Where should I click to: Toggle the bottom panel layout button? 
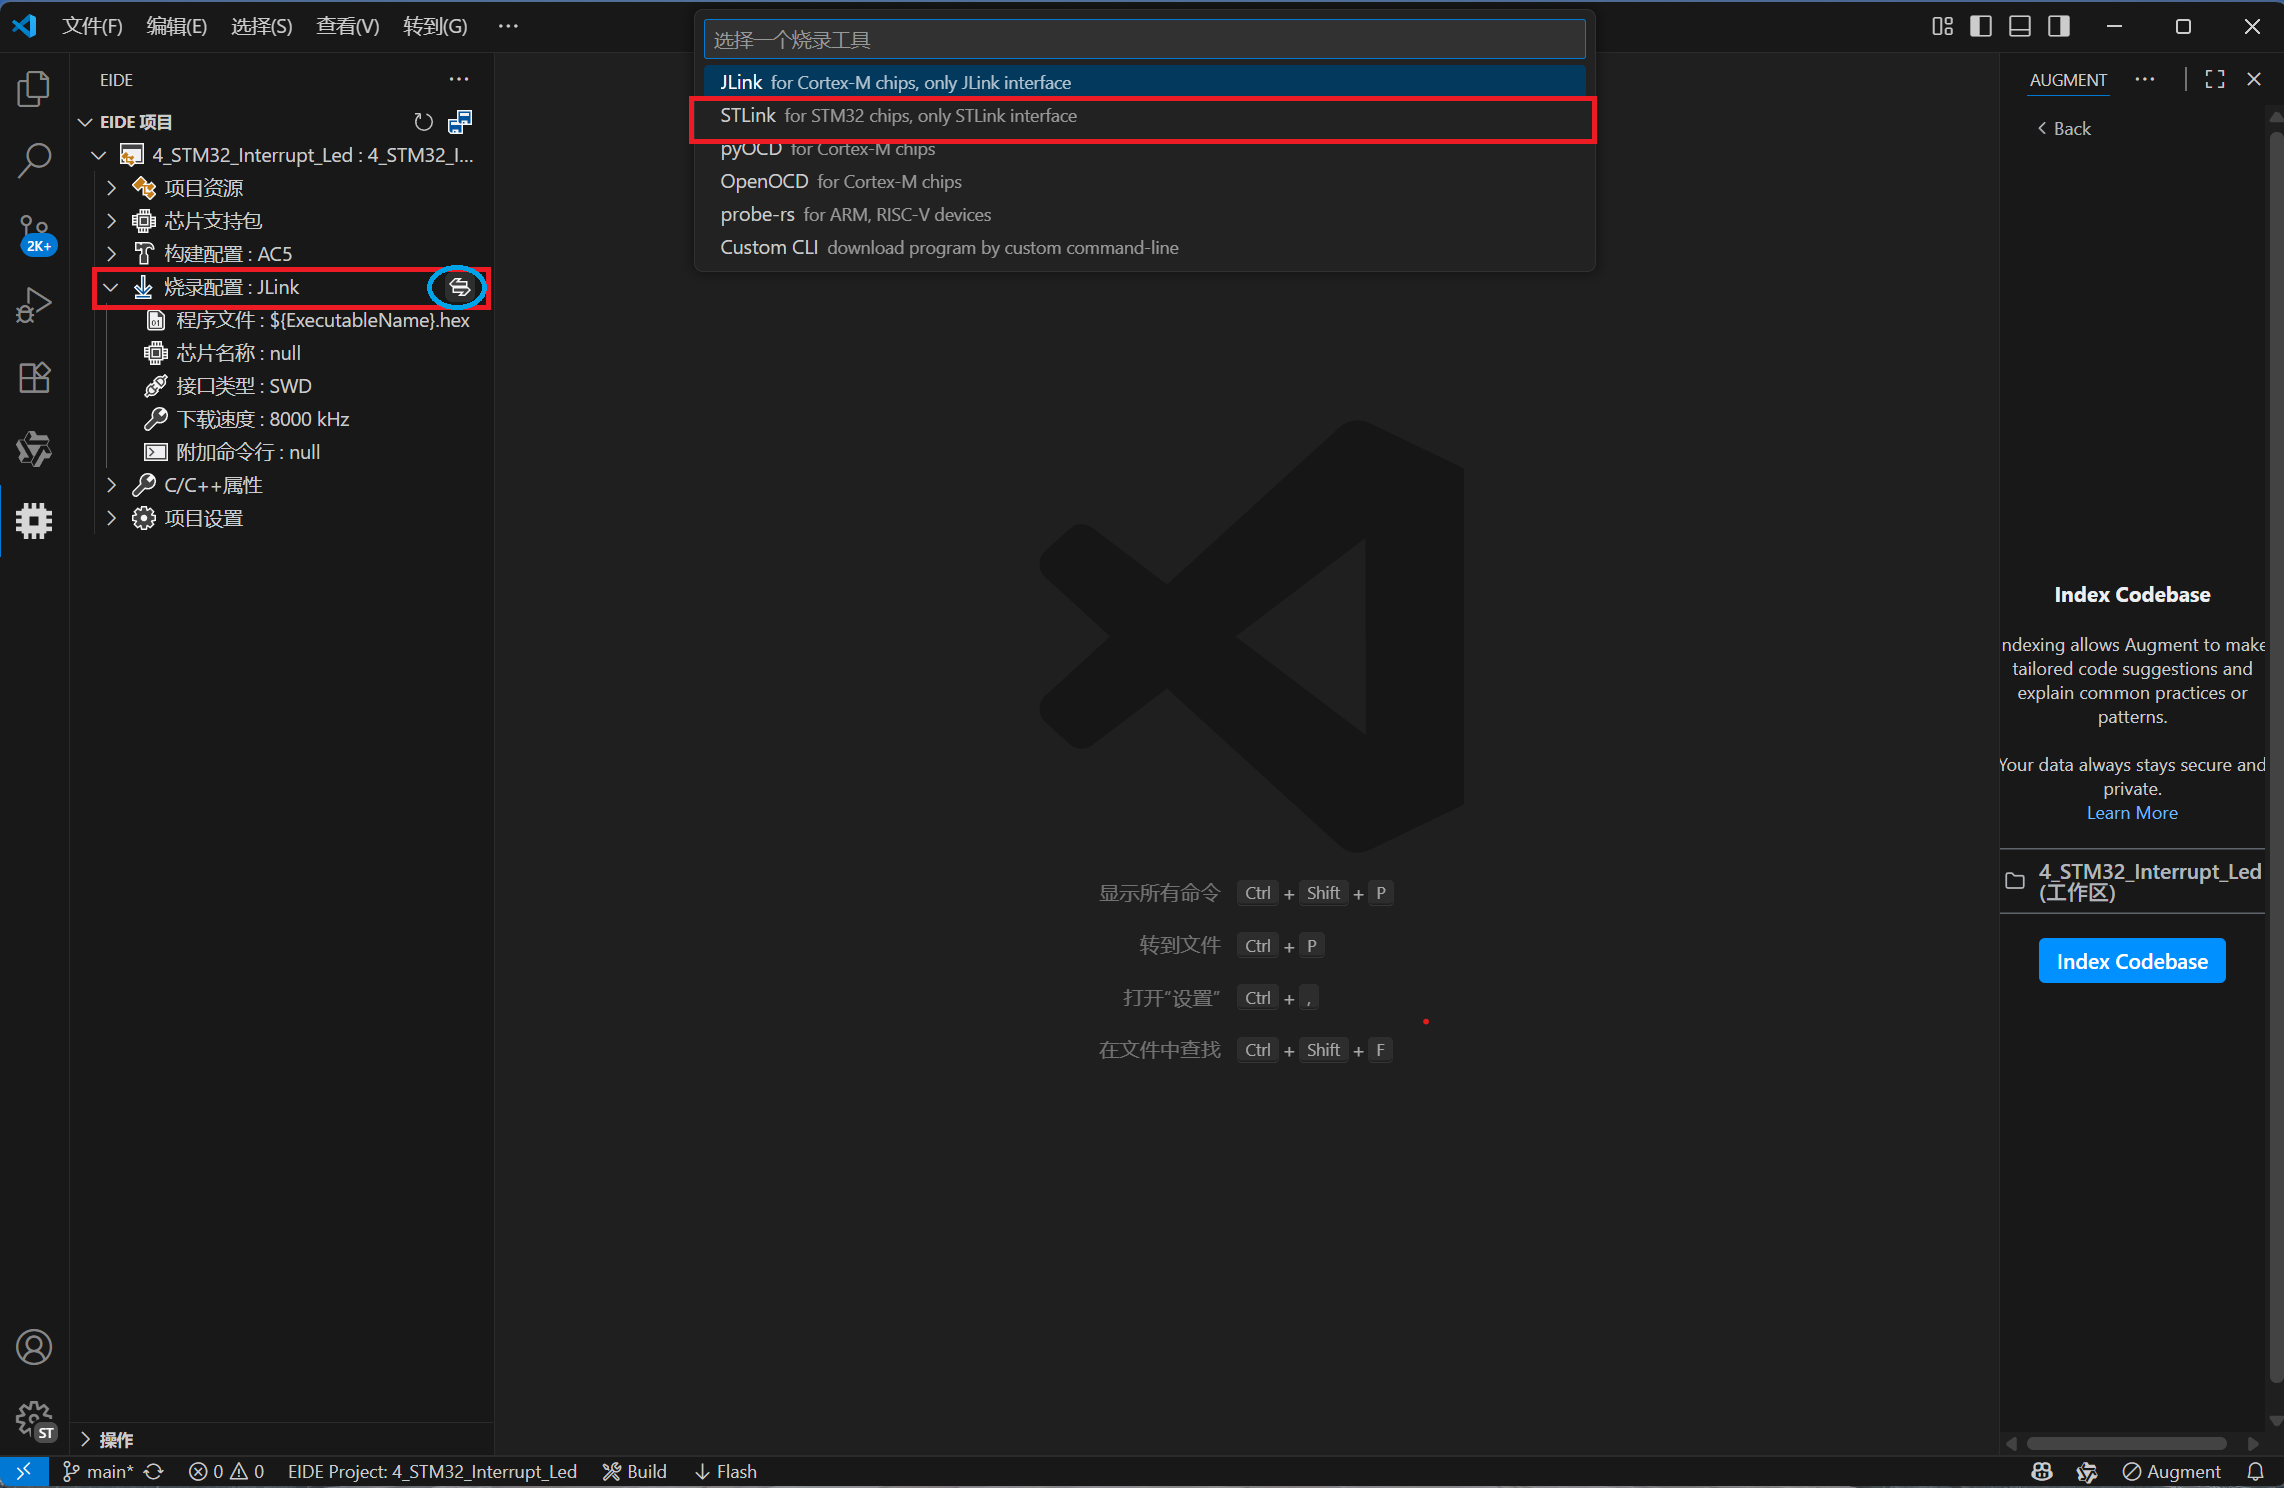tap(2019, 26)
